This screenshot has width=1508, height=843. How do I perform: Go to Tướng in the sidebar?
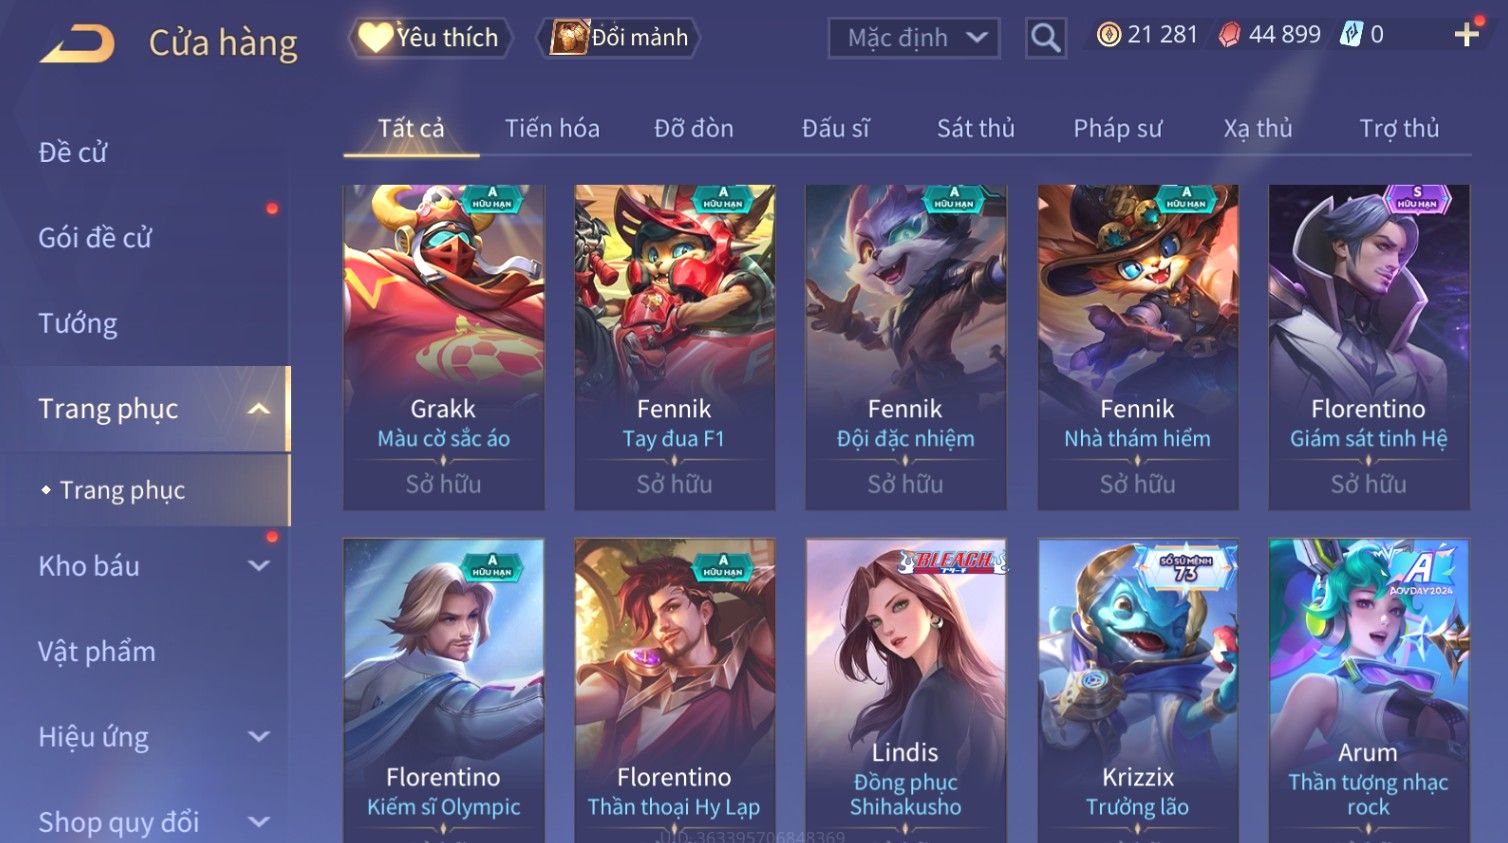(78, 323)
